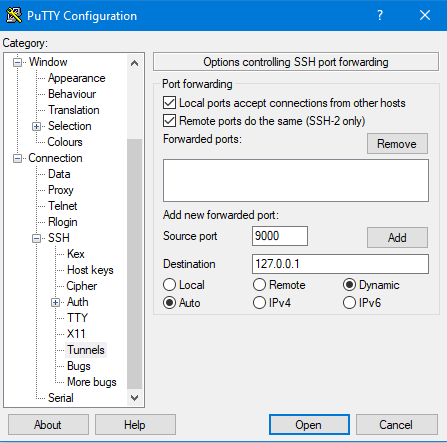447x443 pixels.
Task: Select the IPv4 radio button
Action: tap(259, 303)
